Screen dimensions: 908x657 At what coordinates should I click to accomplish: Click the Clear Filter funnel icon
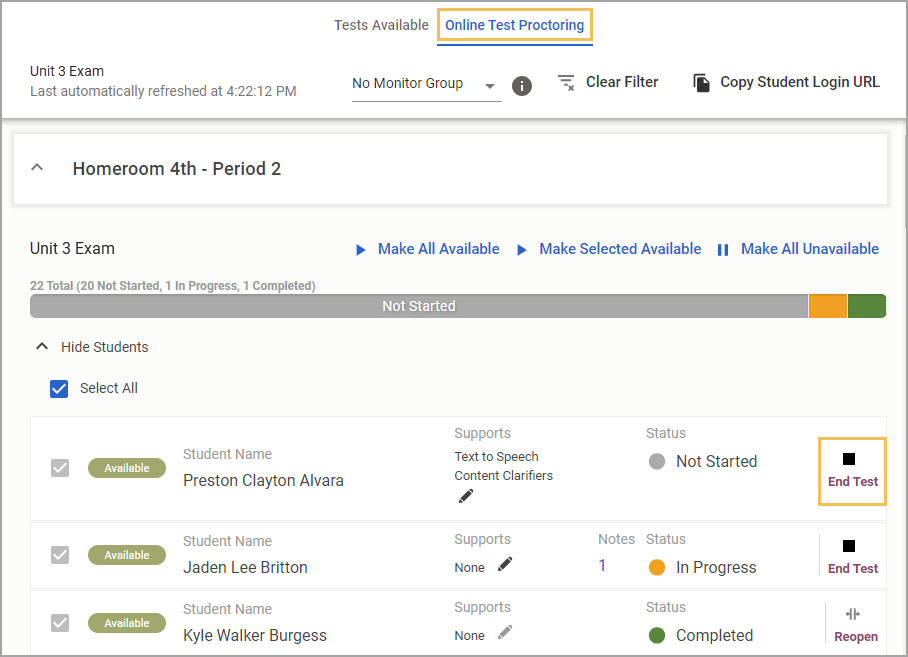[x=566, y=83]
